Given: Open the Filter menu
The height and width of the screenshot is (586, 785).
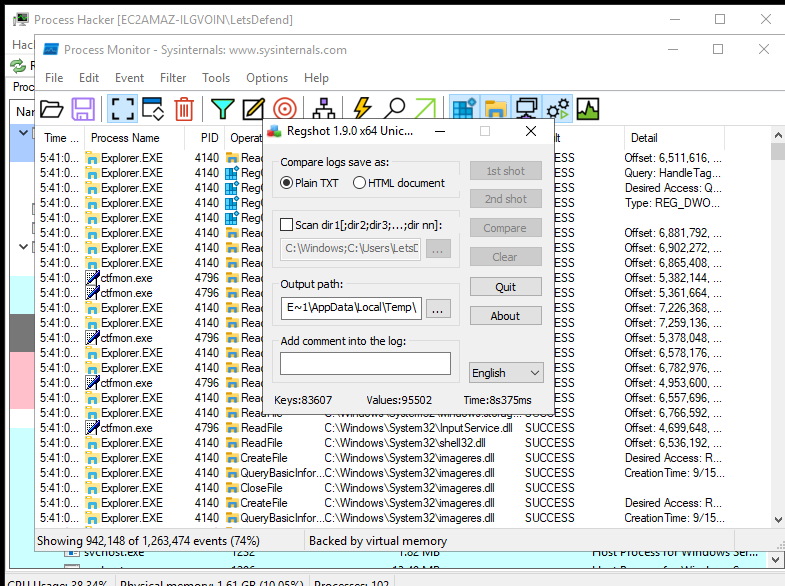Looking at the screenshot, I should (x=173, y=78).
